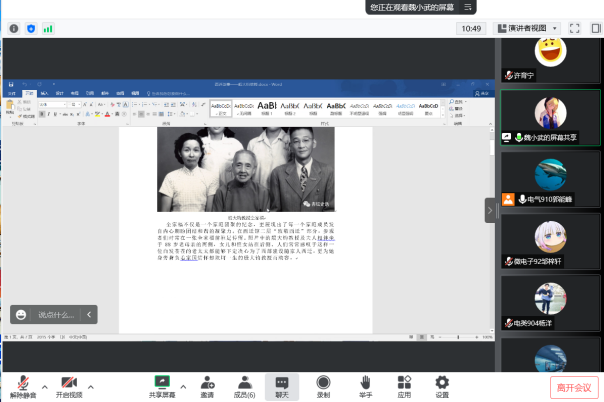Click center alignment in Word ribbon
The width and height of the screenshot is (604, 402).
(x=141, y=114)
